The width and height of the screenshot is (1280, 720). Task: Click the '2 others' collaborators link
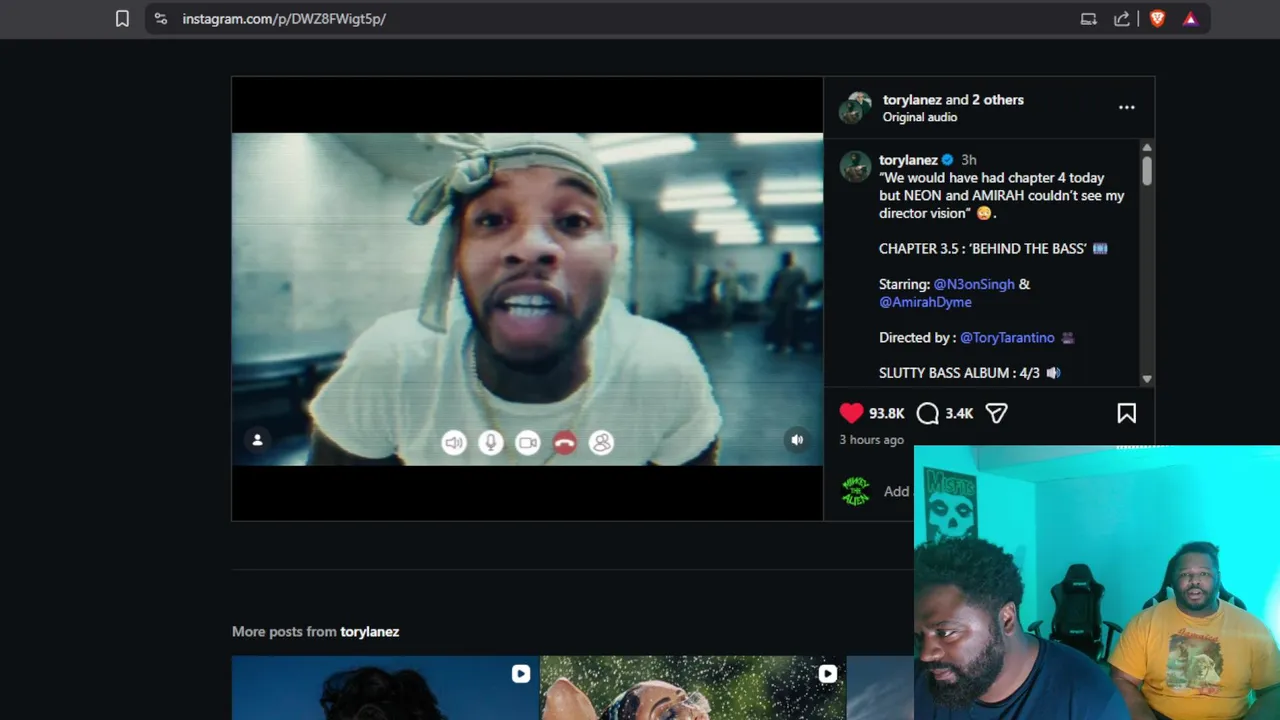pyautogui.click(x=998, y=100)
